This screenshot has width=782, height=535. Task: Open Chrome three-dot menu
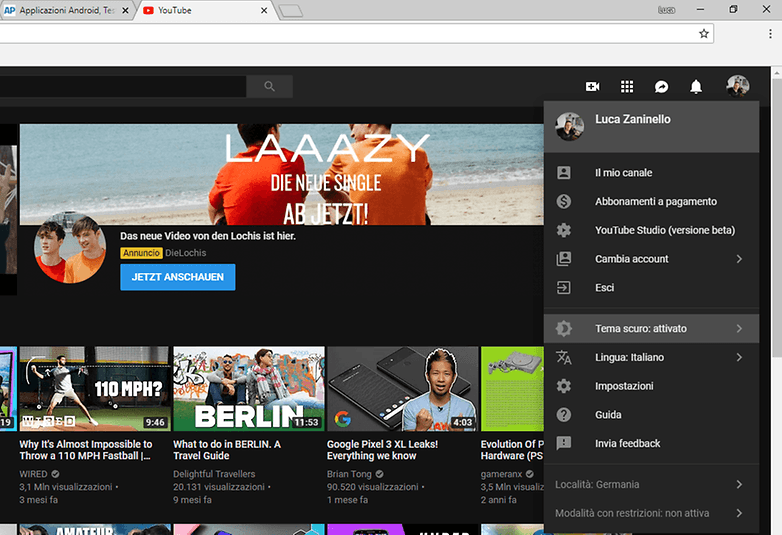point(771,33)
